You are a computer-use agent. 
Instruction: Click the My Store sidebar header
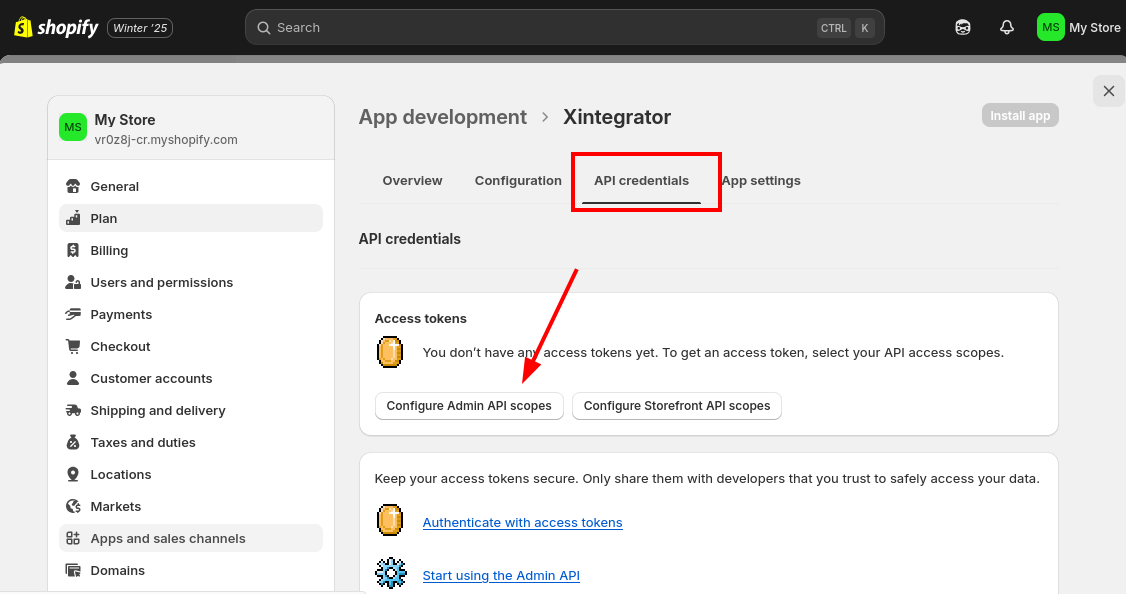coord(191,128)
